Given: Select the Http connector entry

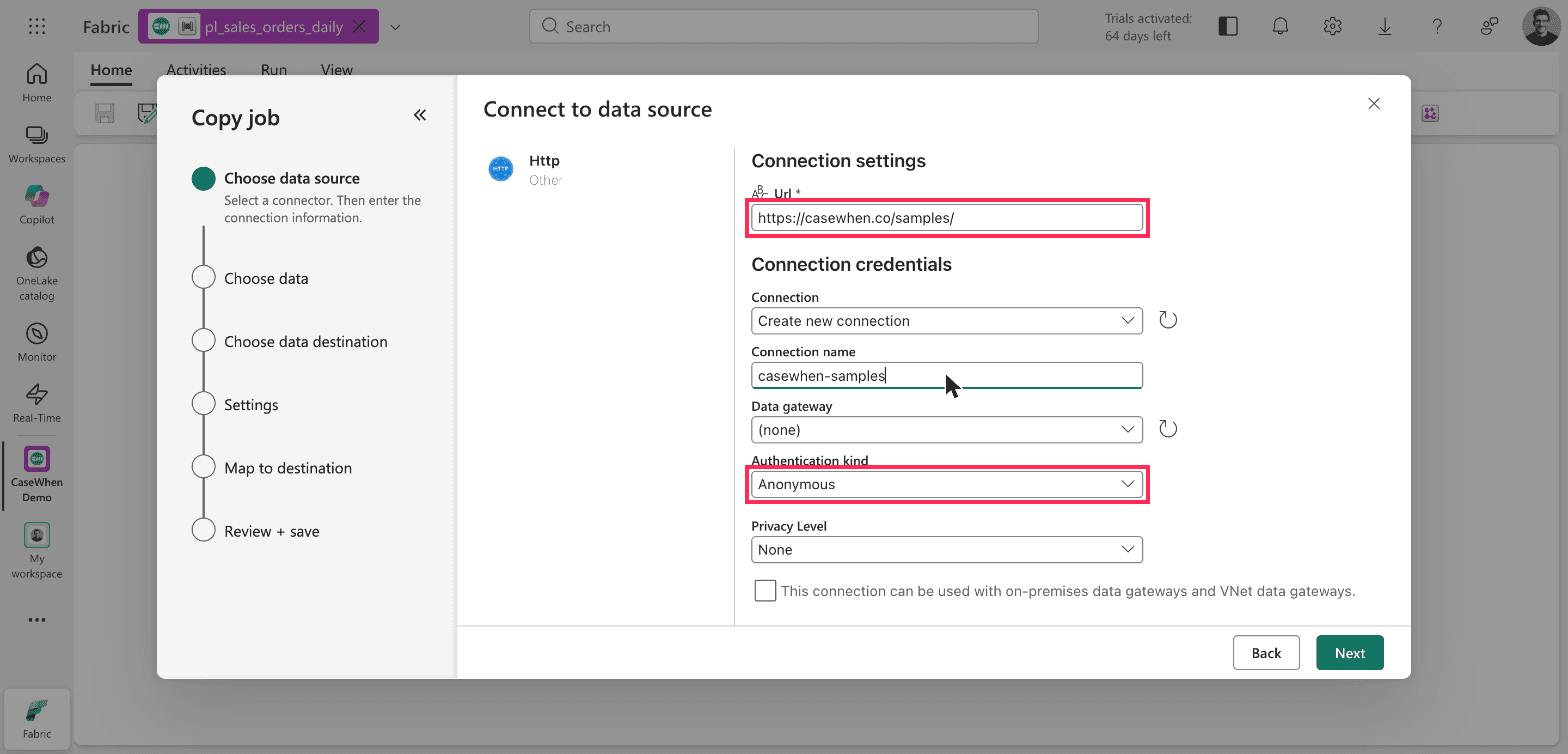Looking at the screenshot, I should 526,169.
